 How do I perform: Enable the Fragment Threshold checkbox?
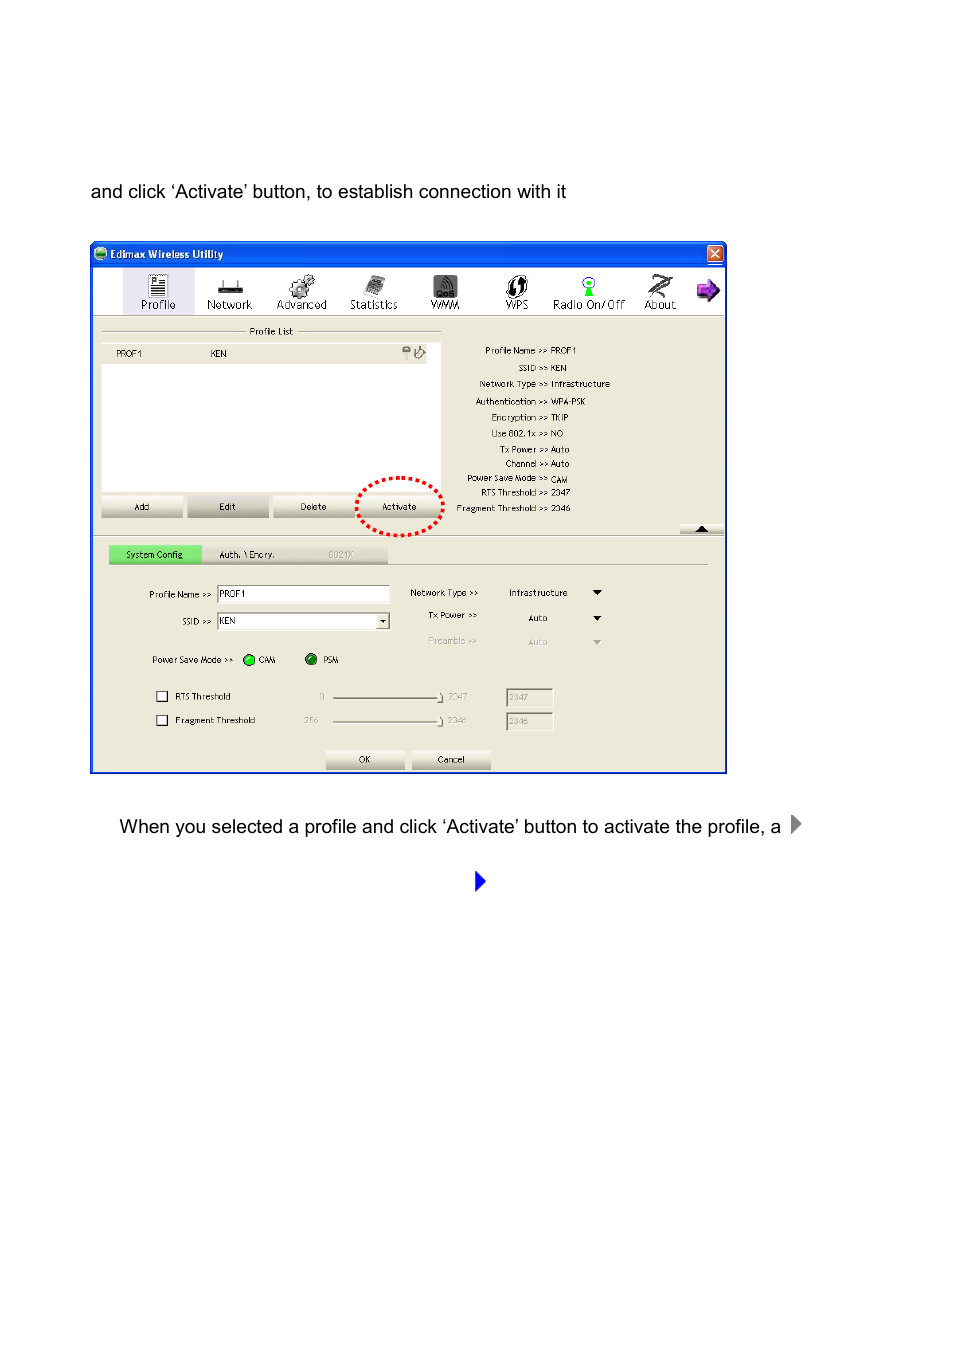pos(162,720)
